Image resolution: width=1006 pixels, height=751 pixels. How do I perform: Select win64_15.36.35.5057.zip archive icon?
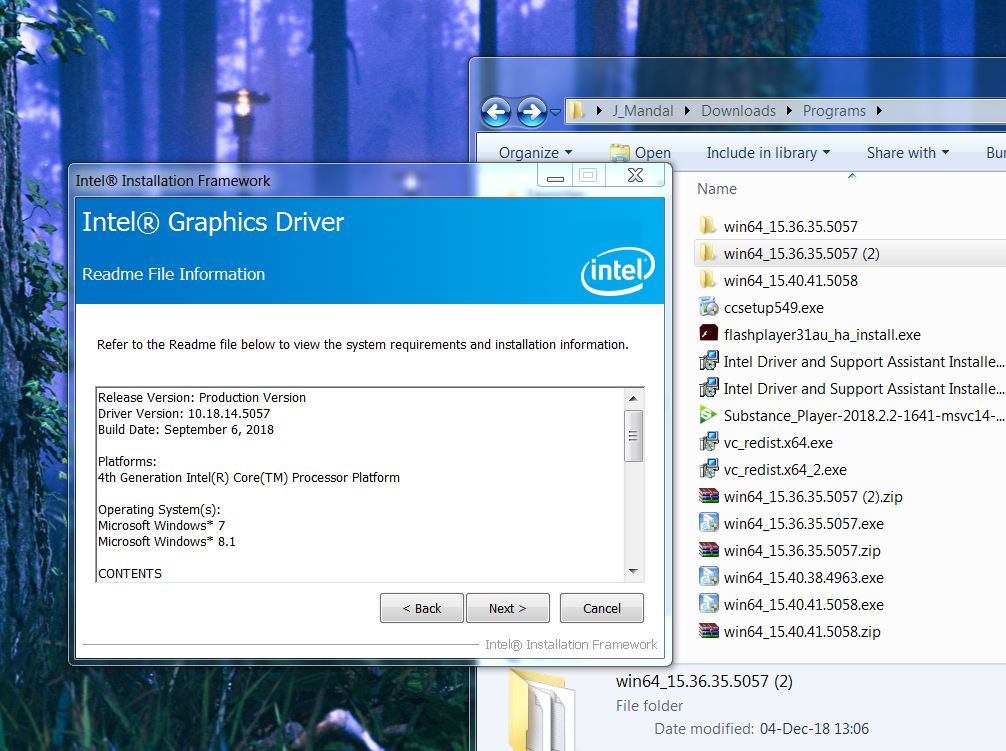tap(708, 550)
